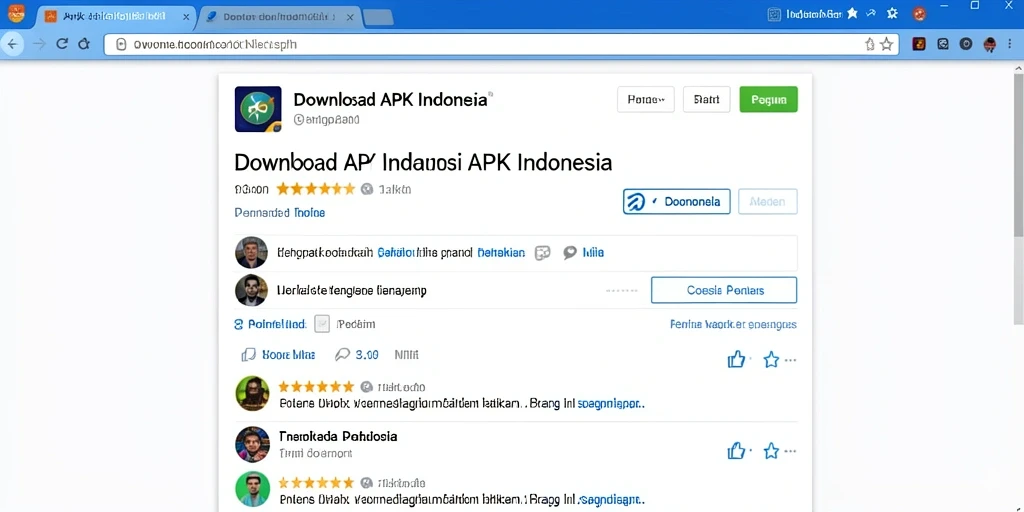Click the home icon beside the reload button
This screenshot has width=1024, height=512.
point(84,44)
